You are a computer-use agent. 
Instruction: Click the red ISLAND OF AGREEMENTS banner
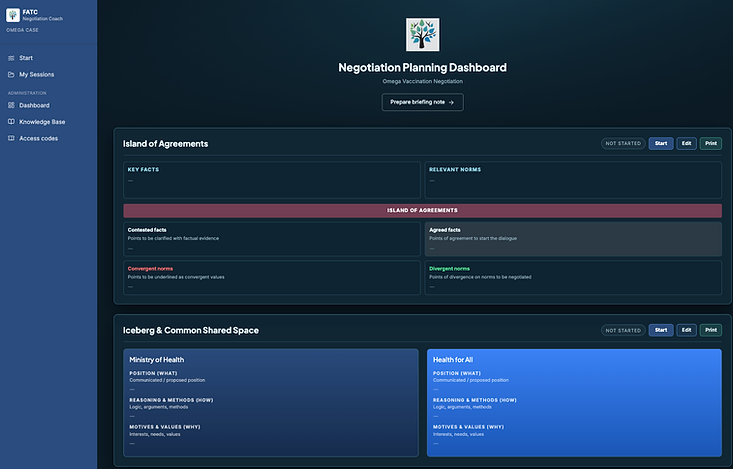[x=423, y=210]
